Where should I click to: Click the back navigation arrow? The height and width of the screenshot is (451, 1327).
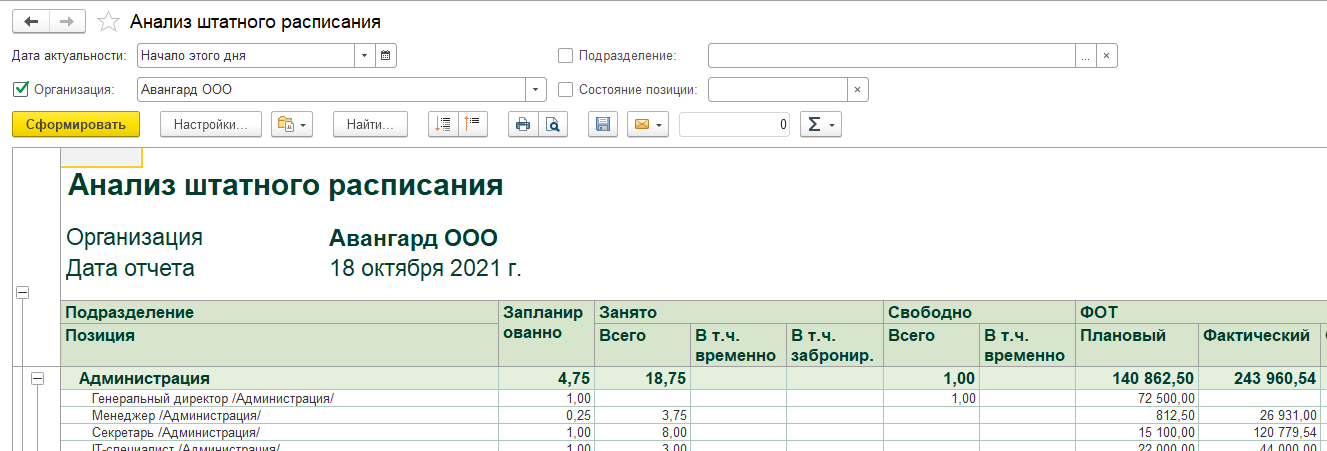click(x=30, y=21)
